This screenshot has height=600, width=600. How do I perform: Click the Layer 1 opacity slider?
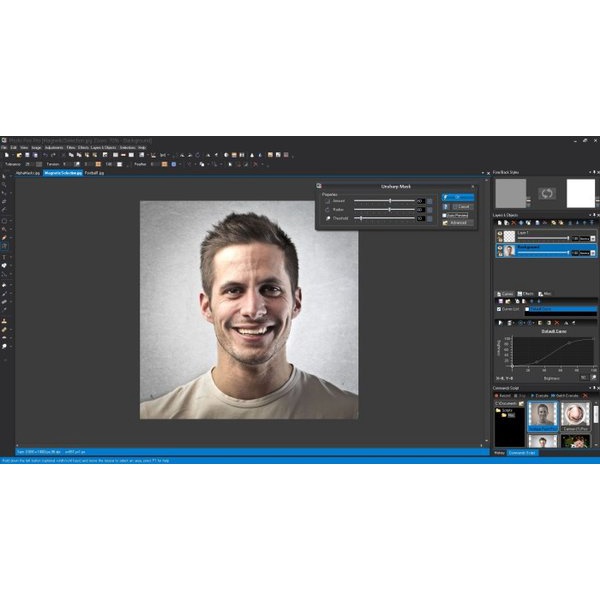543,238
